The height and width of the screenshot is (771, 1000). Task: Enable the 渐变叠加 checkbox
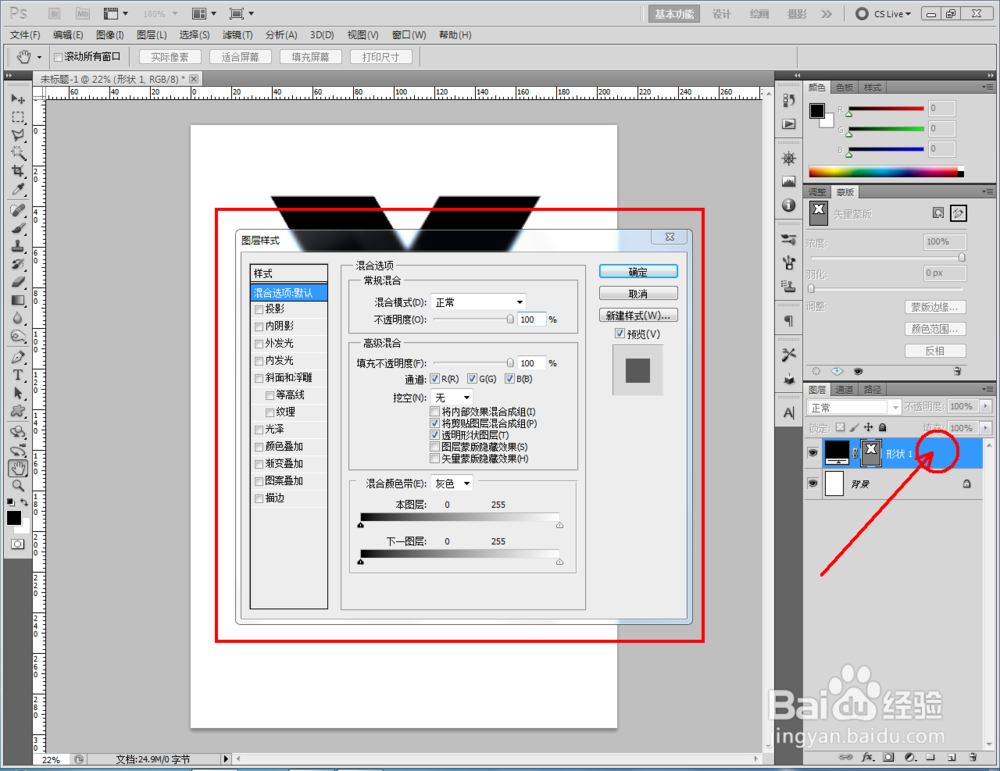pos(259,464)
